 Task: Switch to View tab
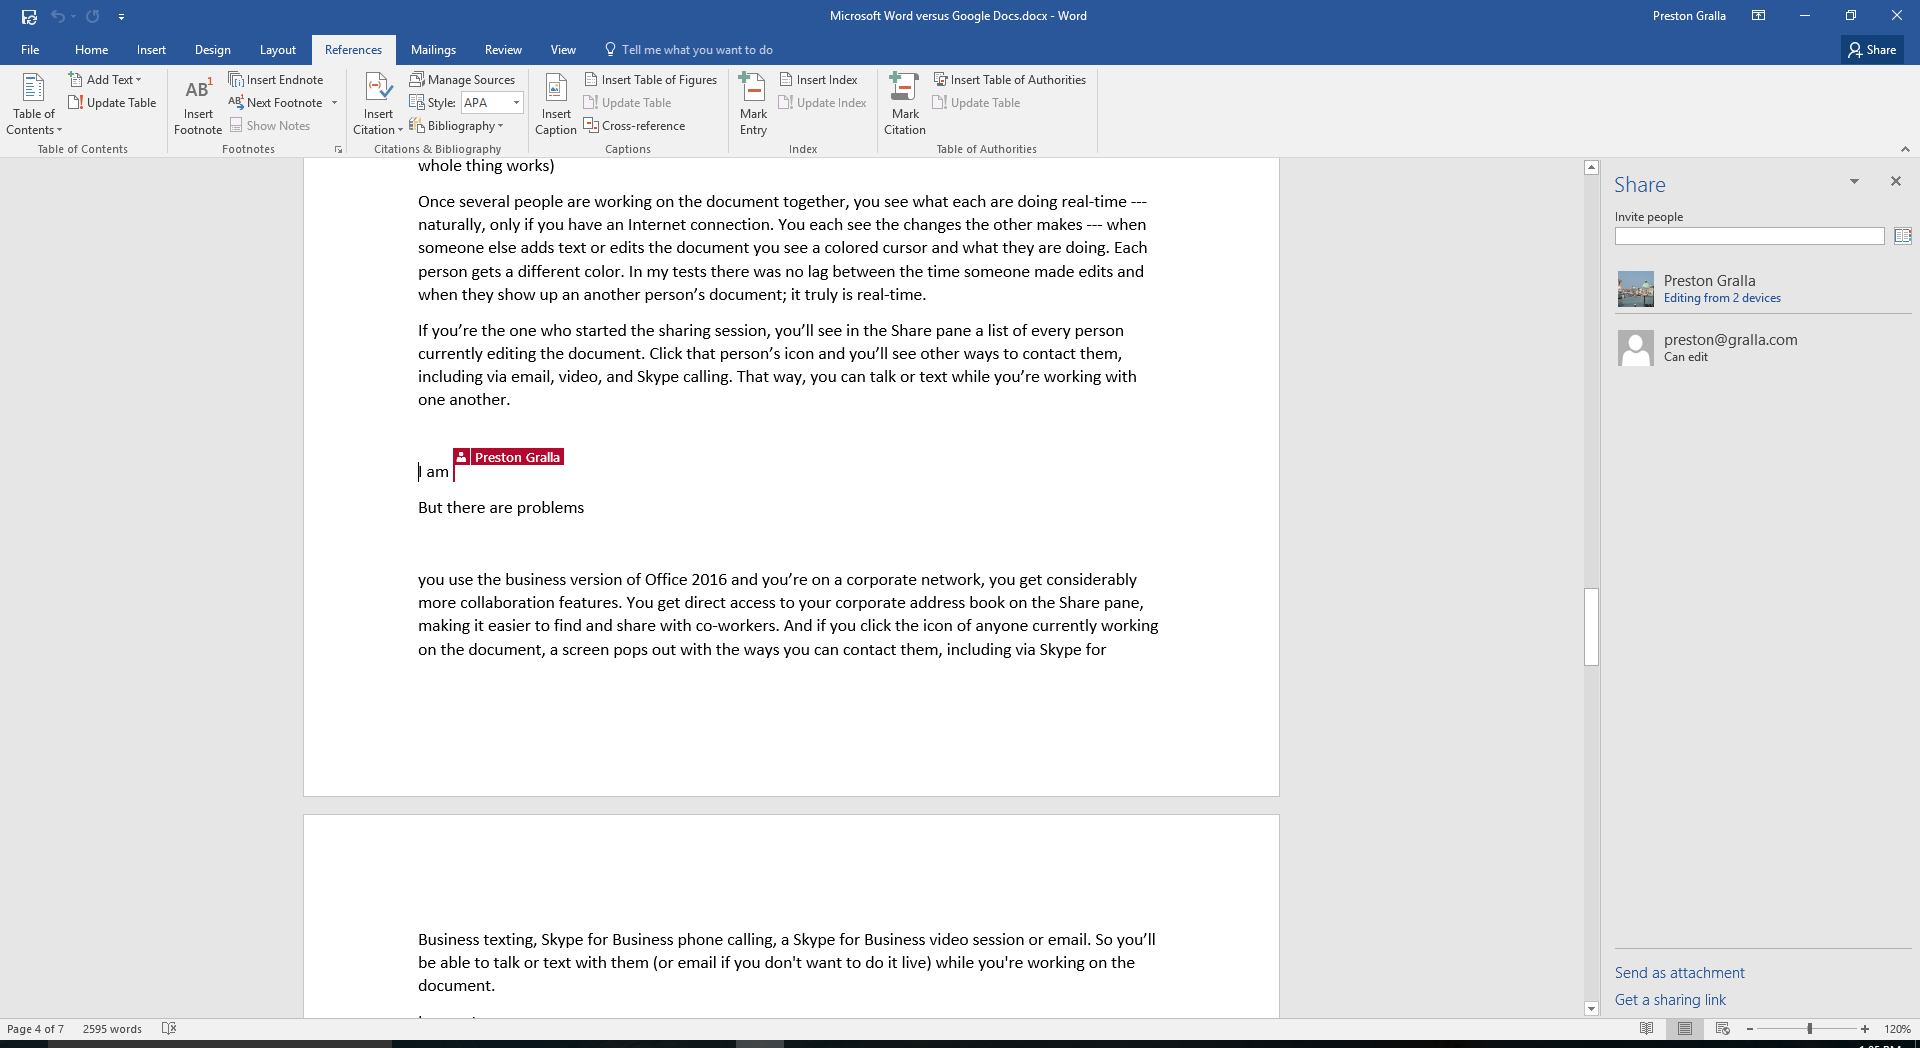click(563, 49)
